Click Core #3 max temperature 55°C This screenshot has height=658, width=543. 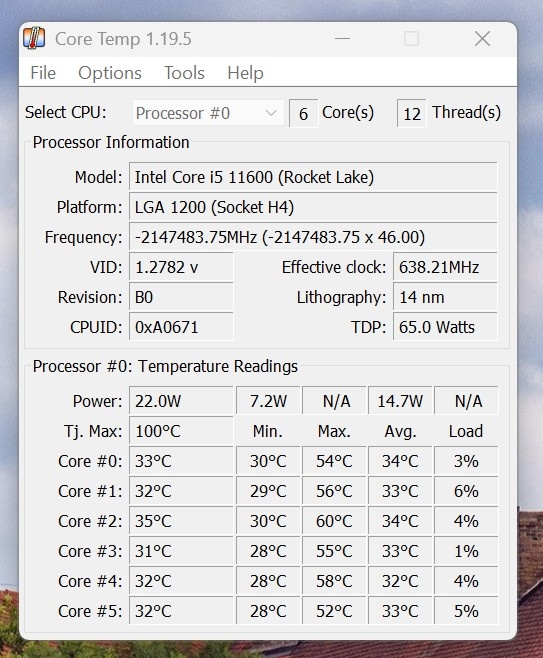(334, 551)
